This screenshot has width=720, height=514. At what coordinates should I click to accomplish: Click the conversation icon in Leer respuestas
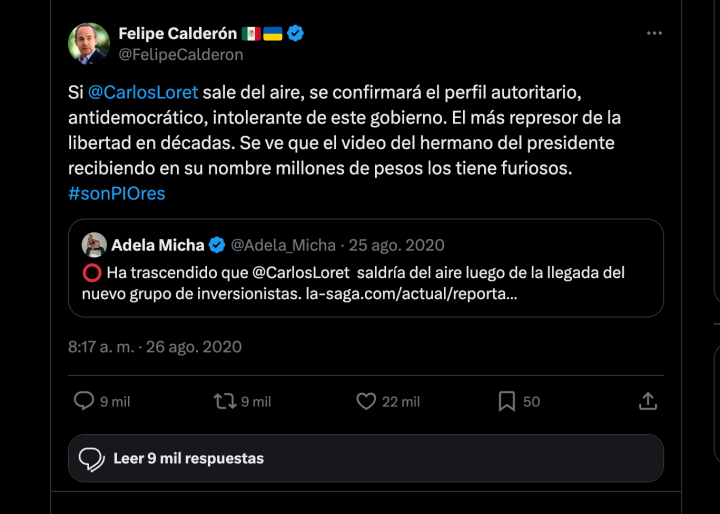(x=92, y=459)
